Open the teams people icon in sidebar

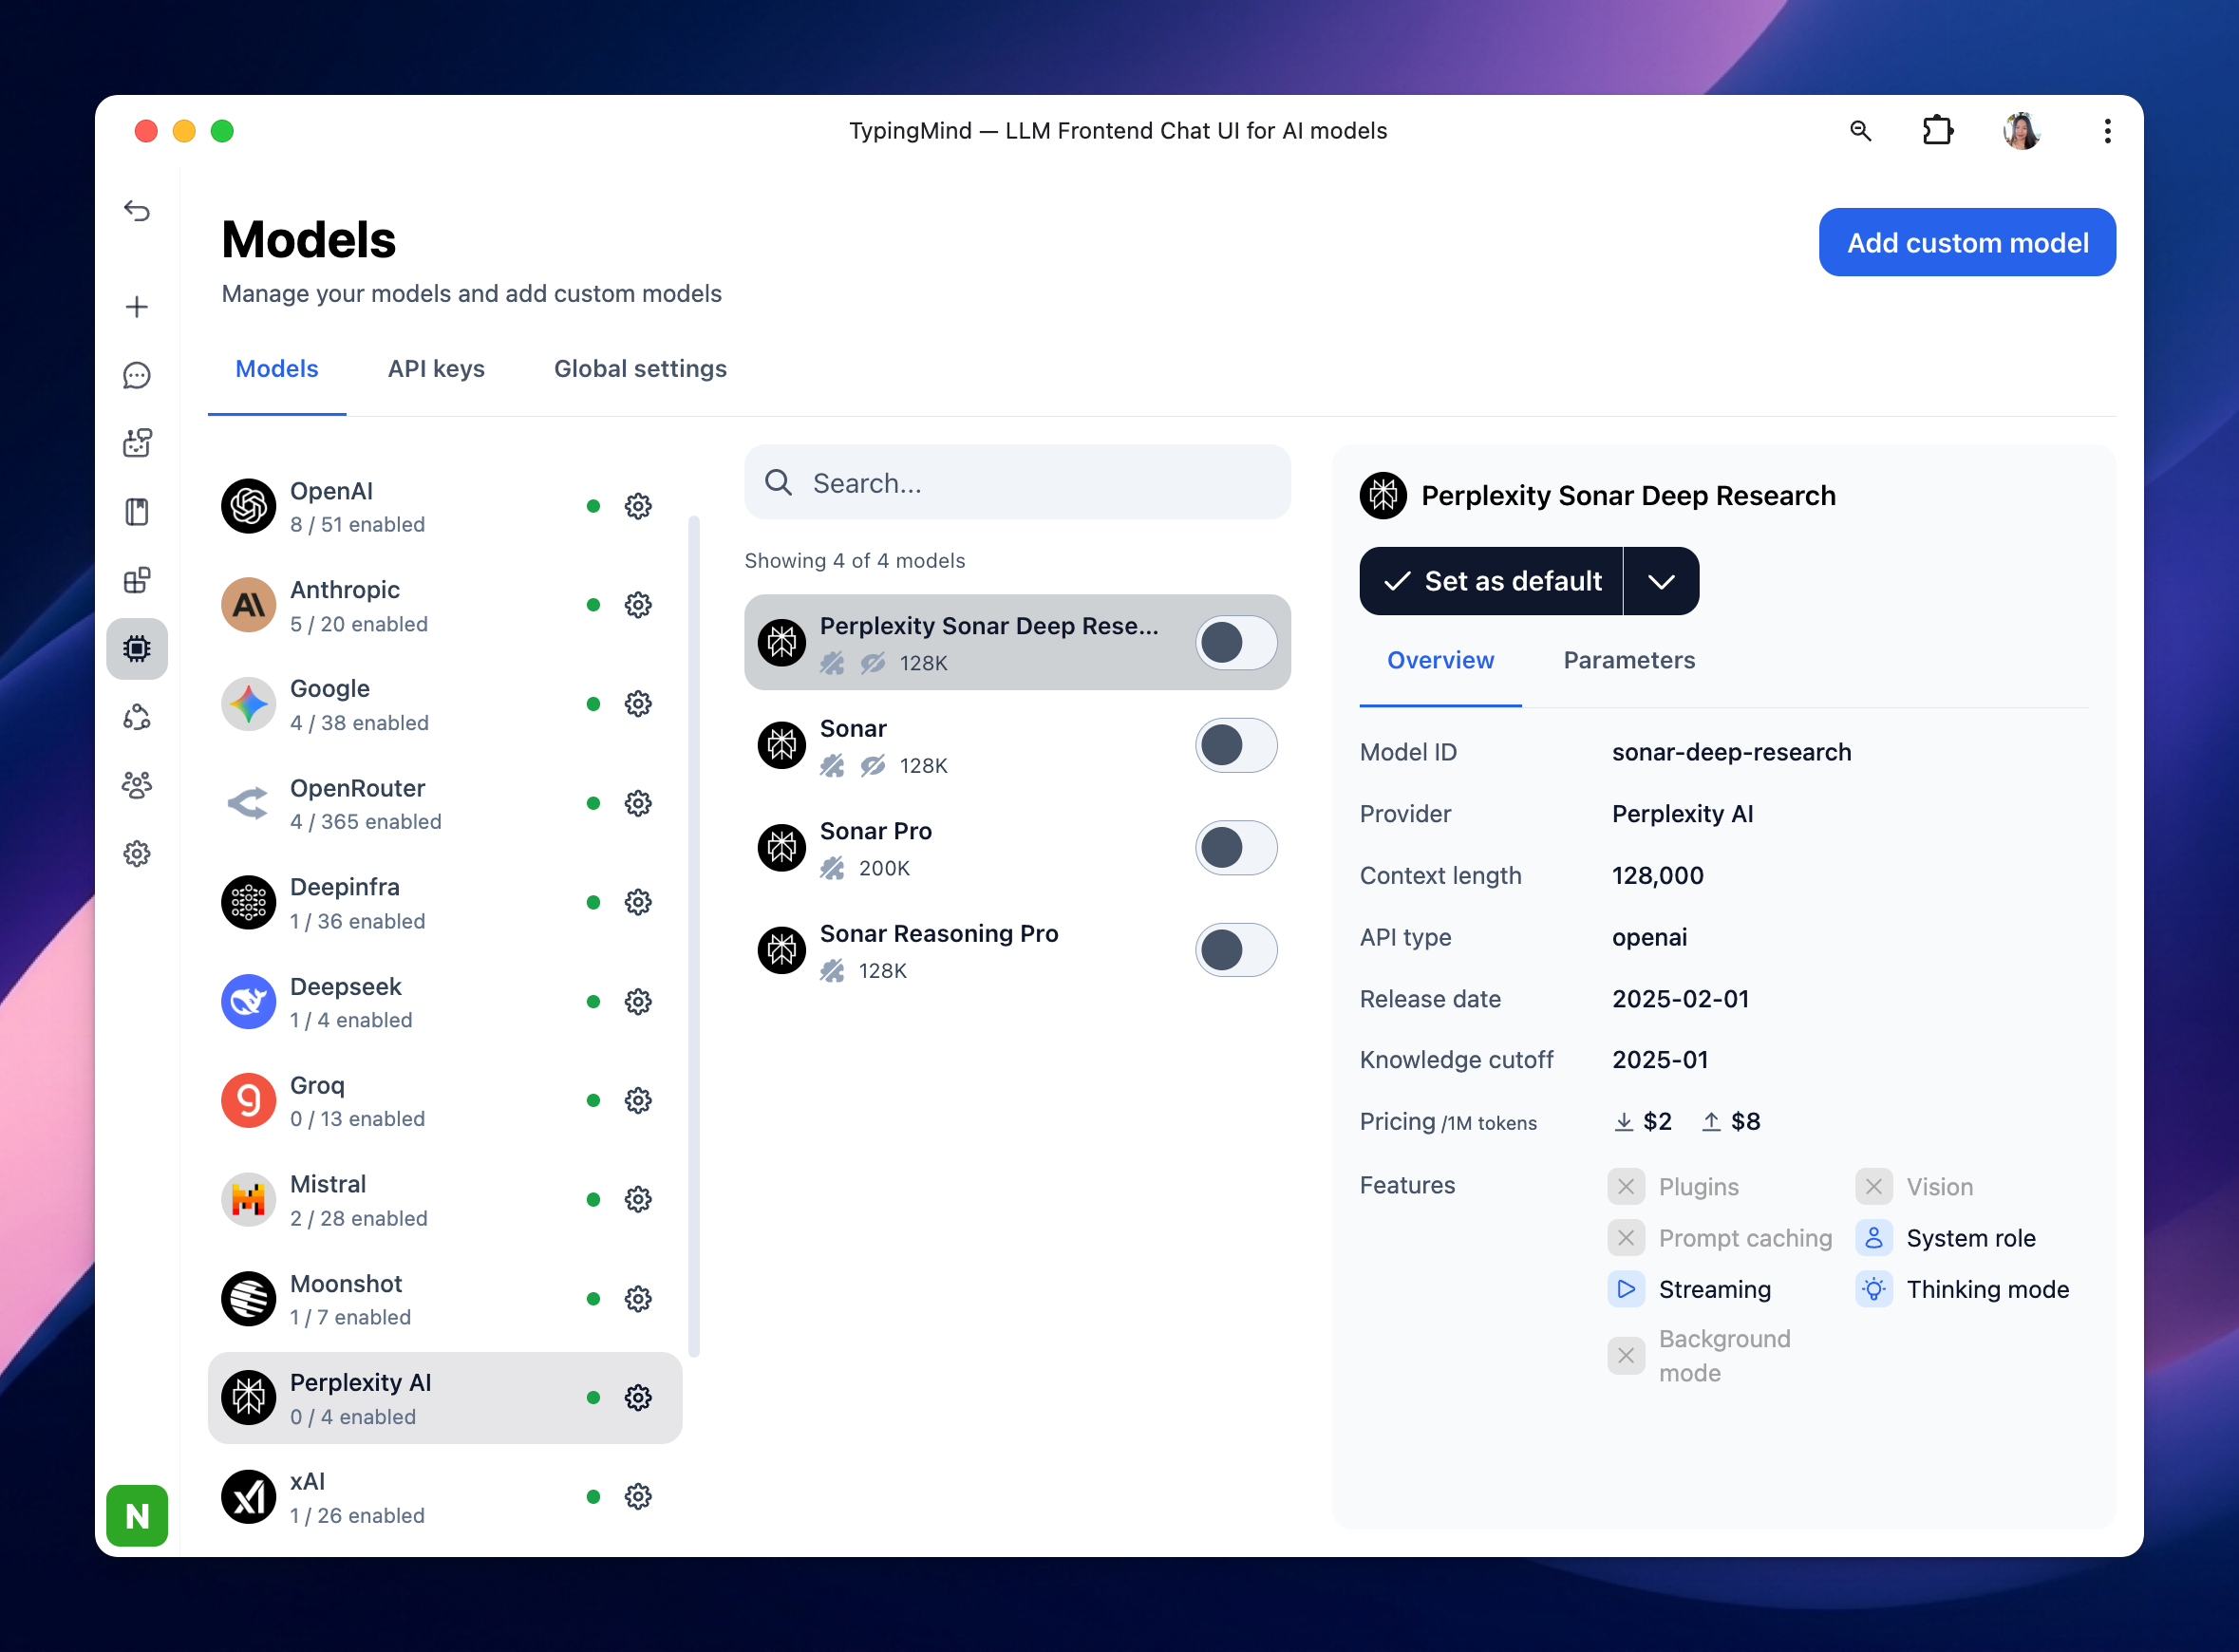coord(137,785)
